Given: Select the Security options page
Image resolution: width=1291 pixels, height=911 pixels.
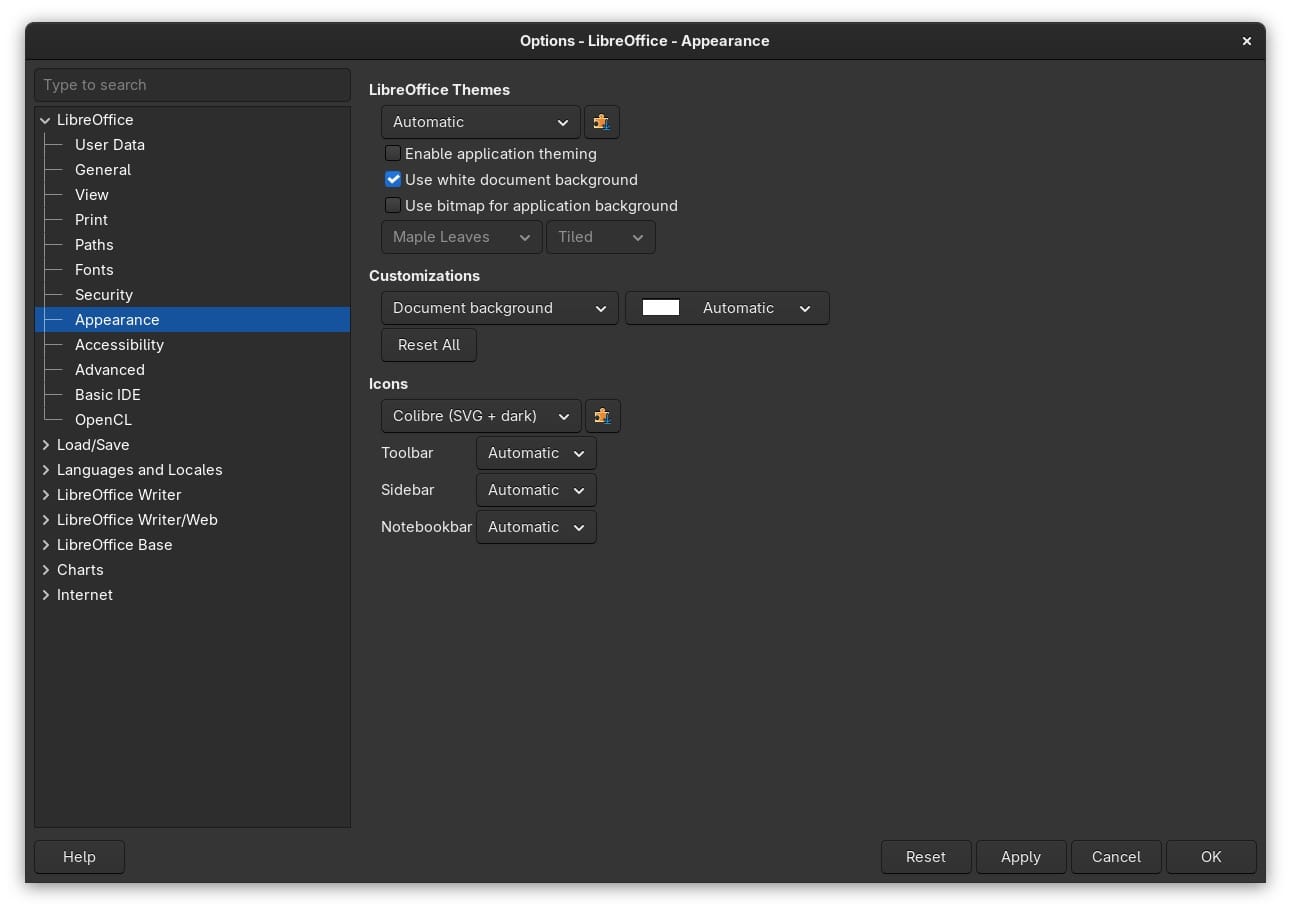Looking at the screenshot, I should click(x=104, y=295).
